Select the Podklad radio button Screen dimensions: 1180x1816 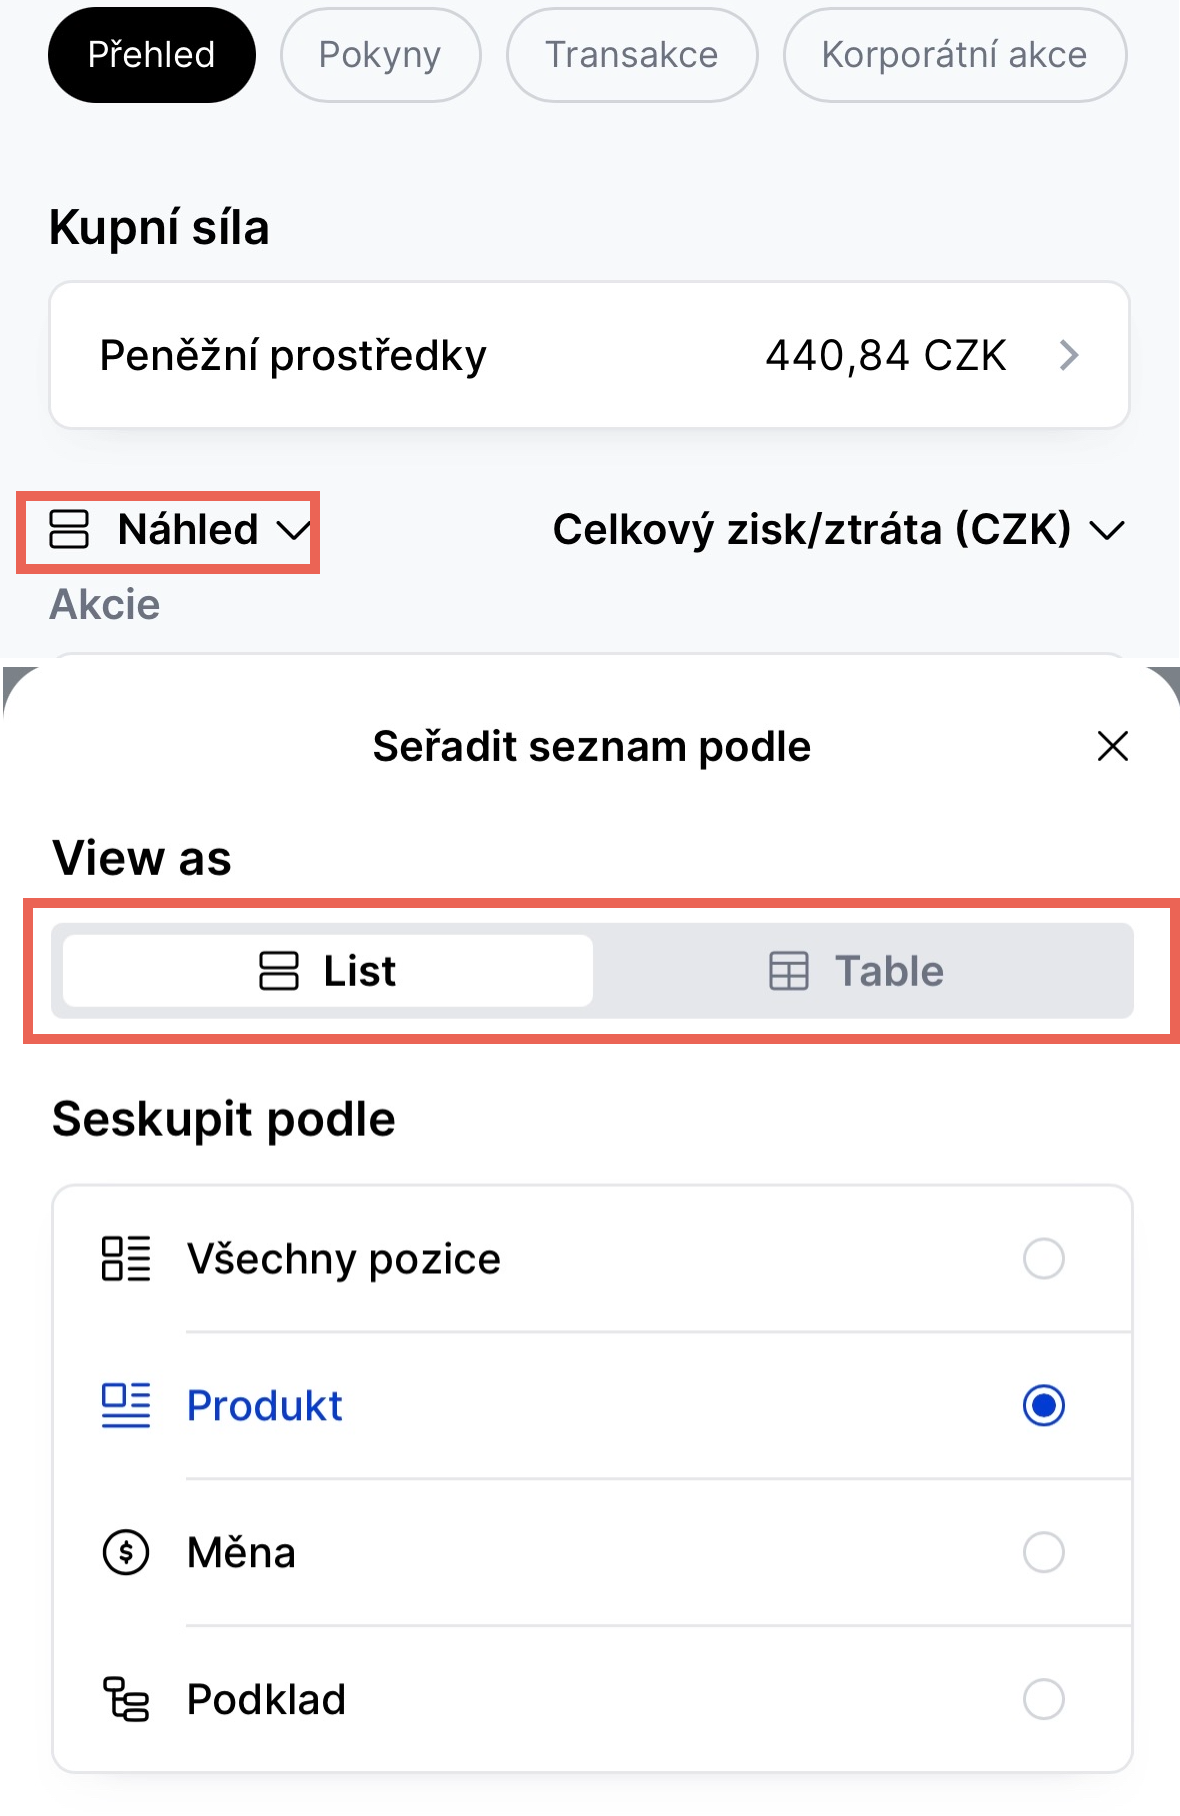pyautogui.click(x=1043, y=1699)
